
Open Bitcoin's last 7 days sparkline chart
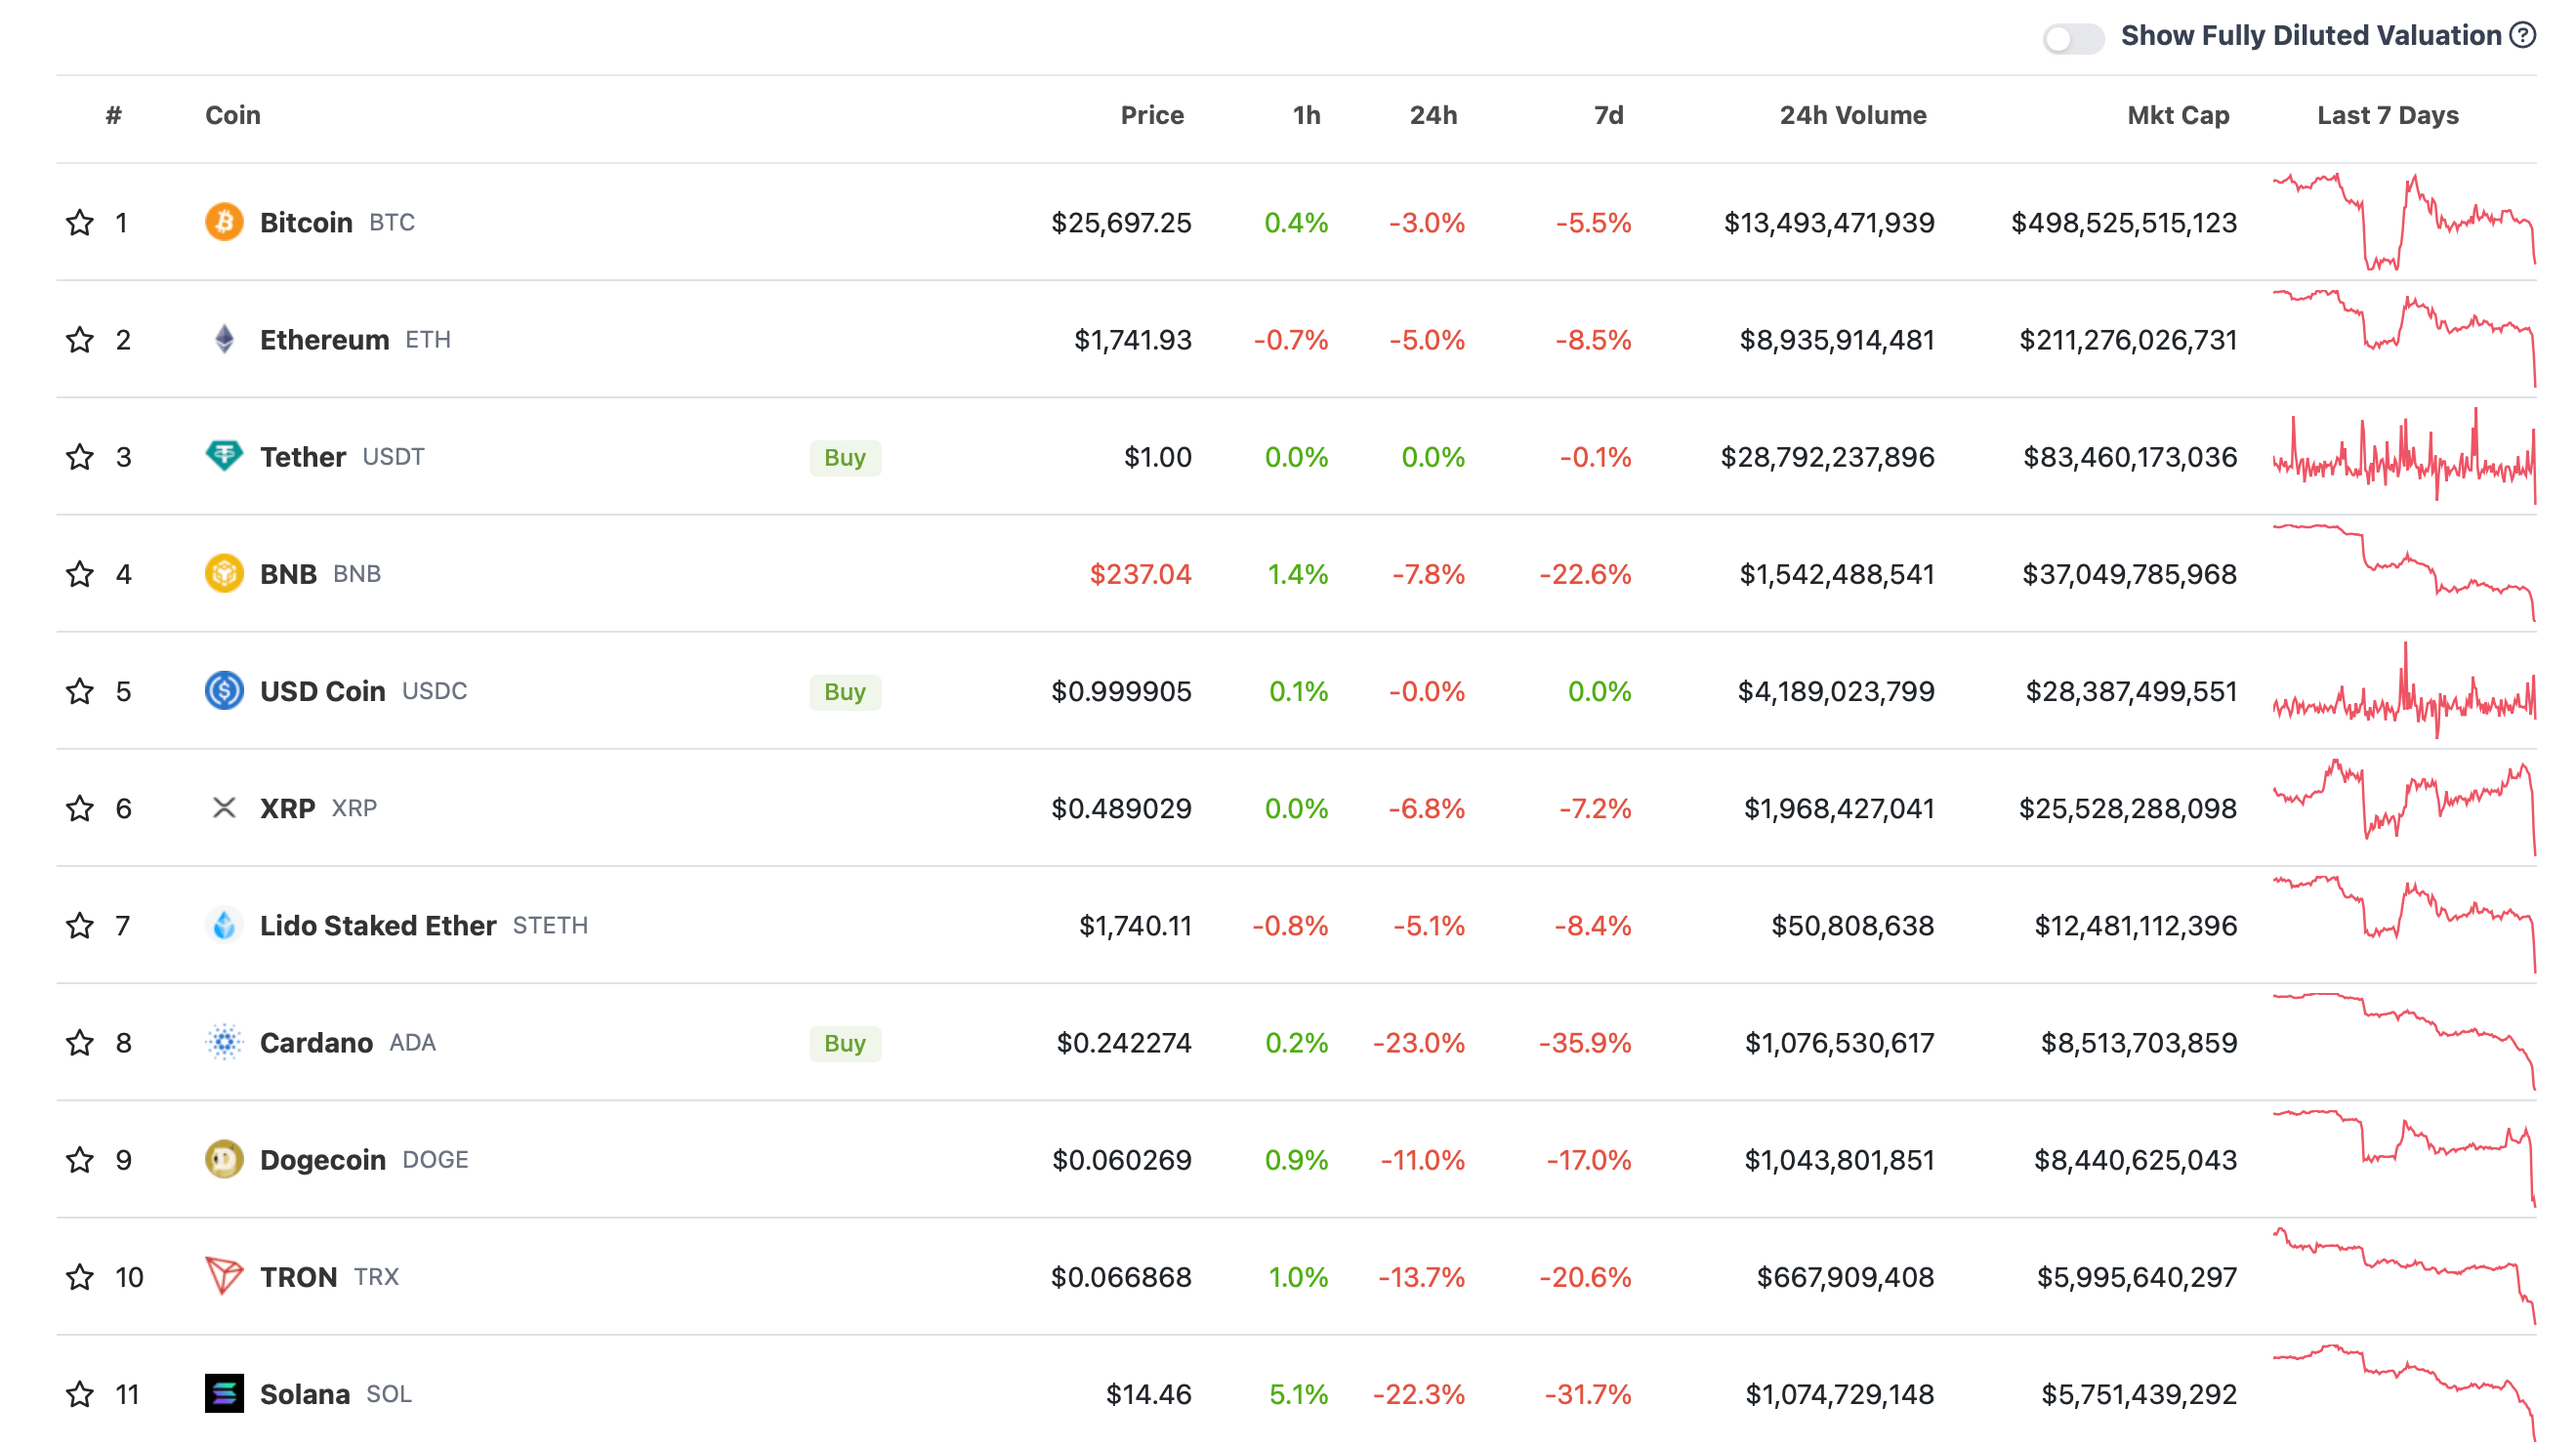2403,222
